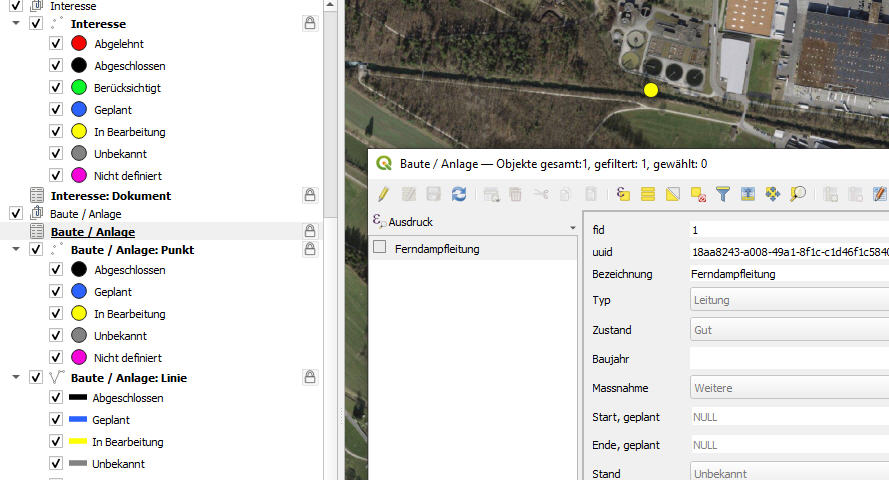
Task: Click the pan map to selected rows icon
Action: pyautogui.click(x=773, y=194)
